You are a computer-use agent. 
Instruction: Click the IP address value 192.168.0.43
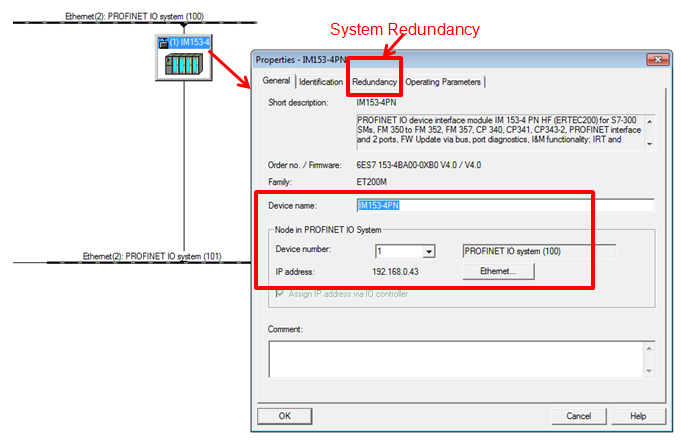[x=395, y=272]
